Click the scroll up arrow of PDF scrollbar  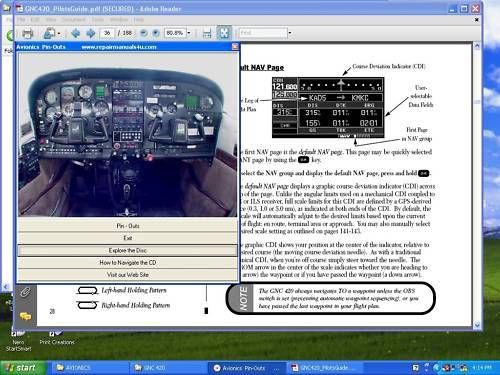[x=477, y=46]
